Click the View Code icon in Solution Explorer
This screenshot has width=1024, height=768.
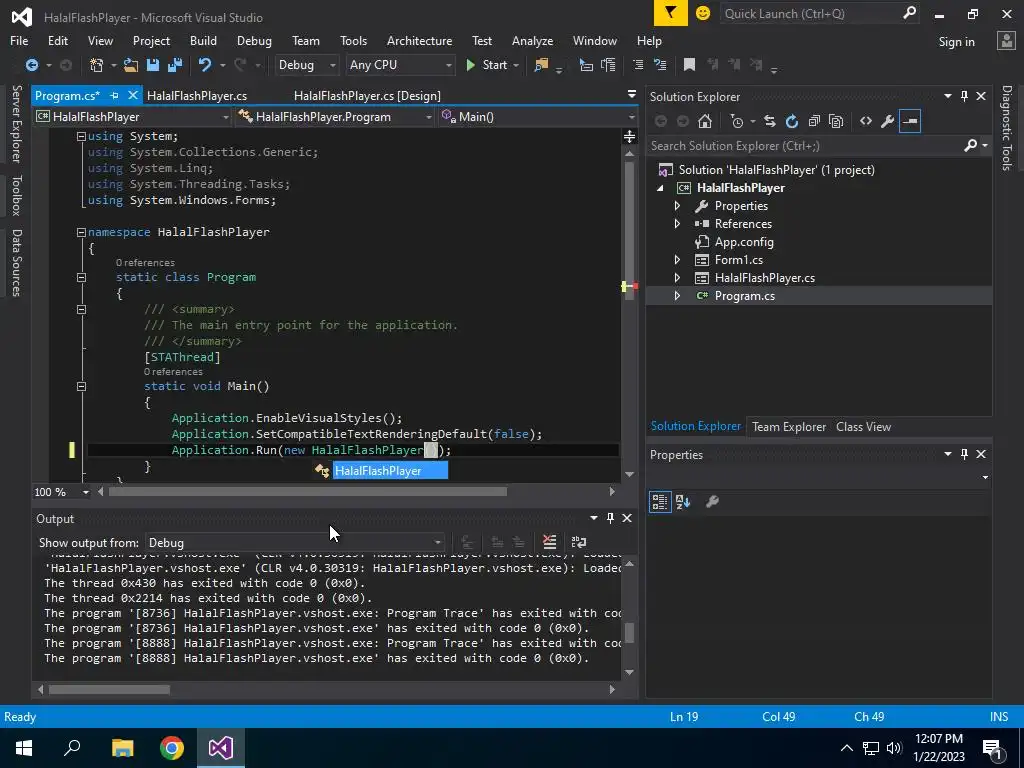click(866, 121)
